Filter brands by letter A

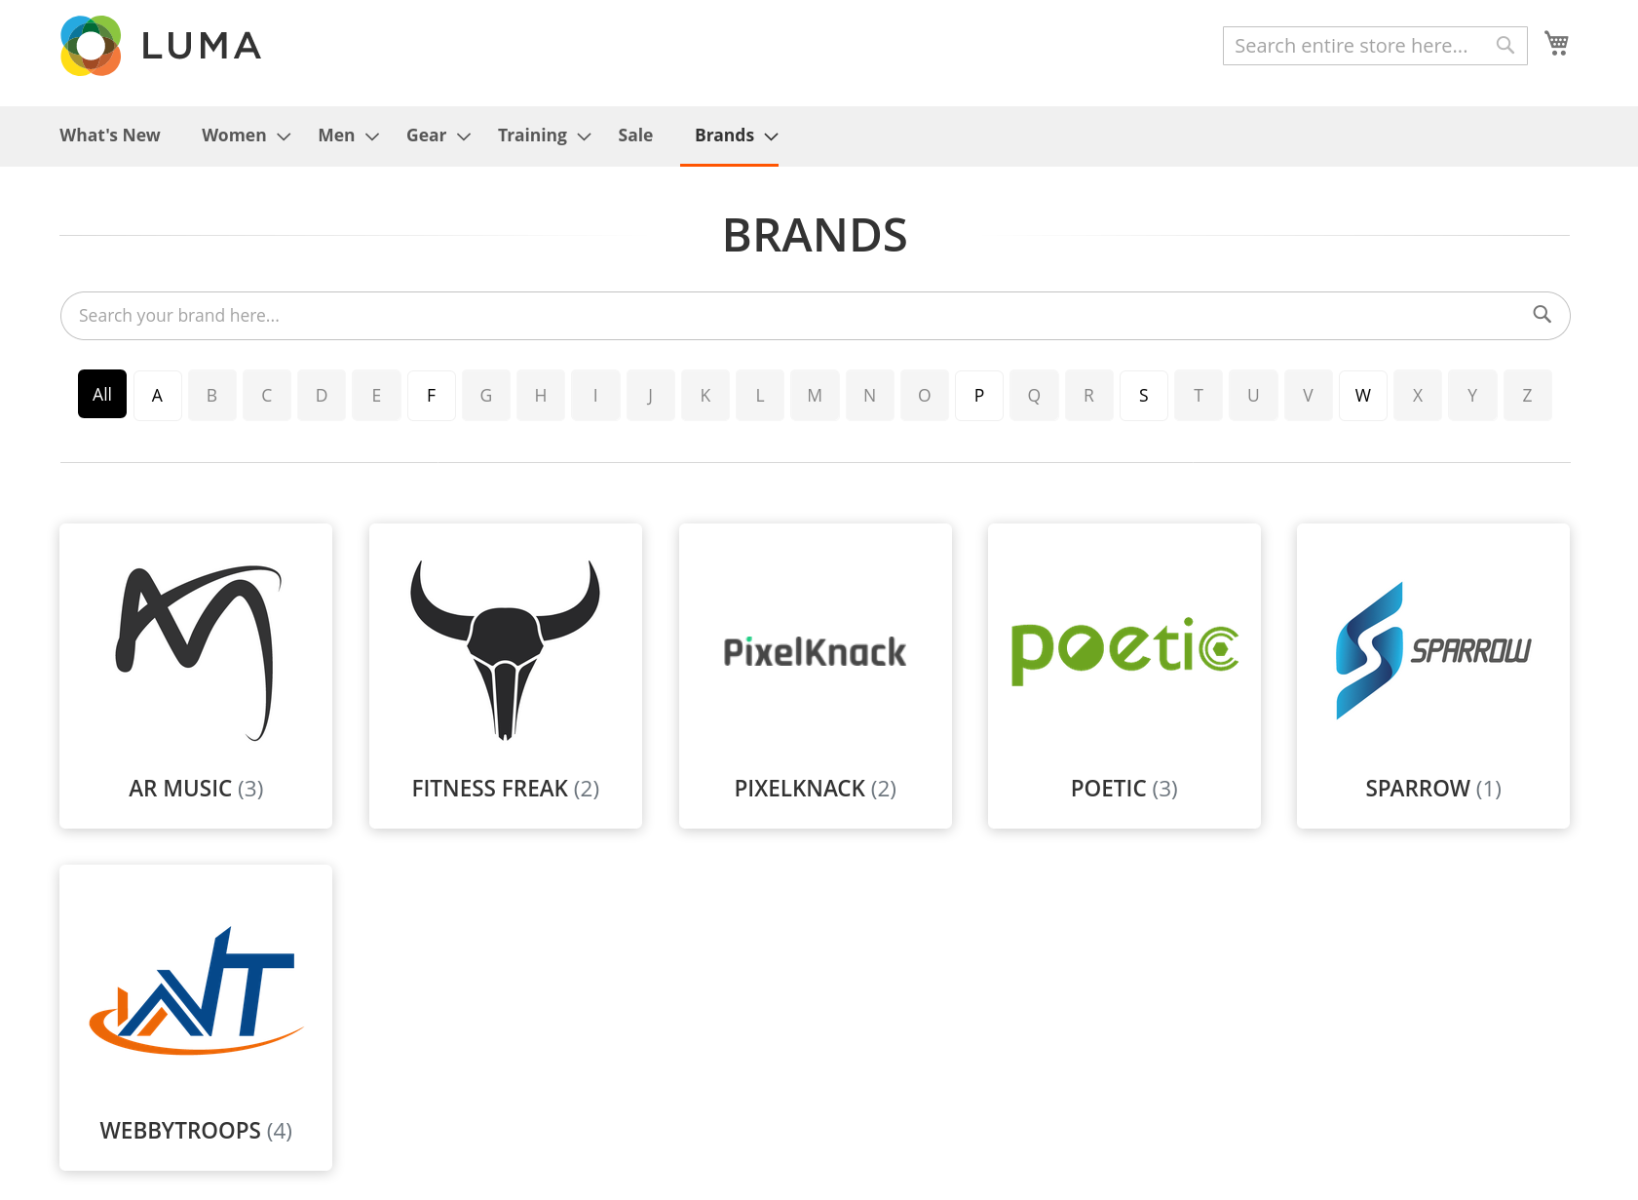coord(157,395)
